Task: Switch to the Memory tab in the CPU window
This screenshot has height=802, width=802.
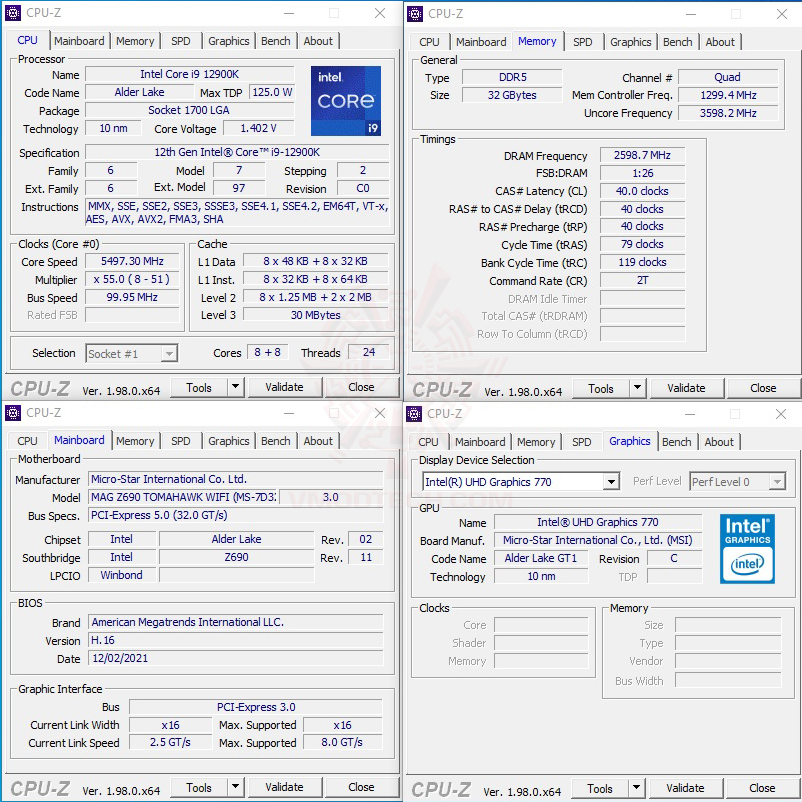Action: pos(135,41)
